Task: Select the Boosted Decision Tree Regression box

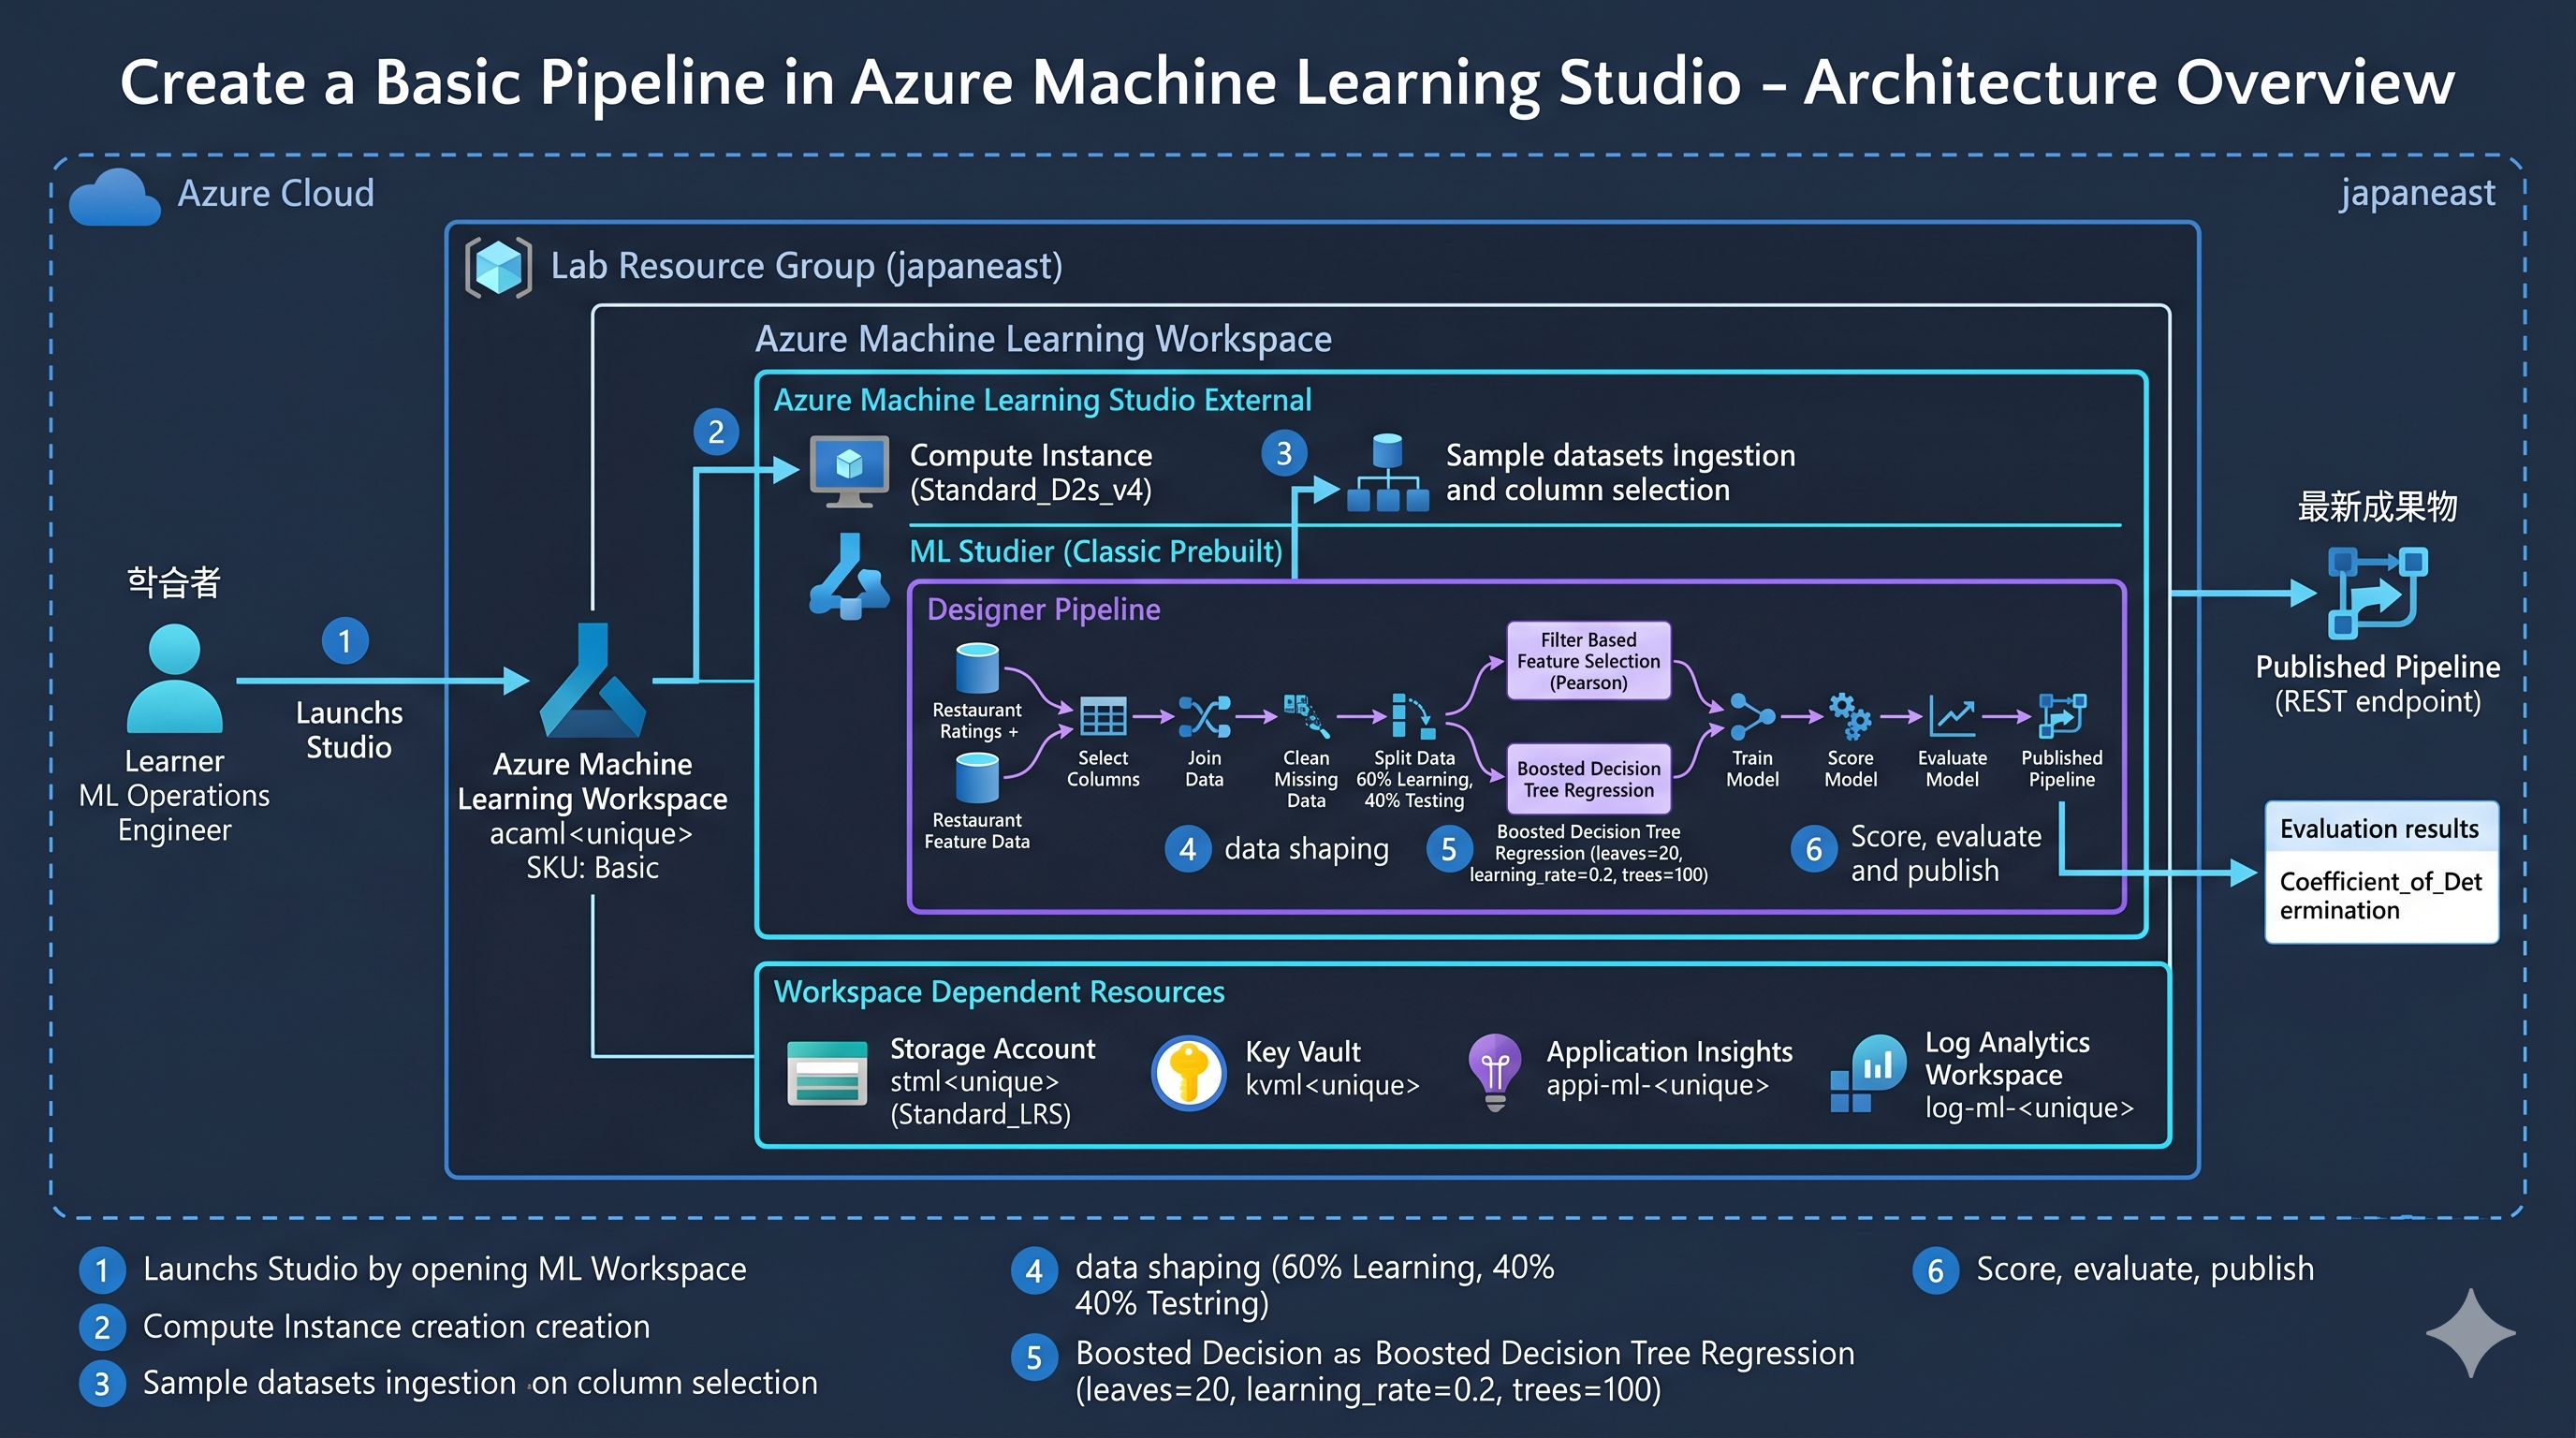Action: [x=1588, y=779]
